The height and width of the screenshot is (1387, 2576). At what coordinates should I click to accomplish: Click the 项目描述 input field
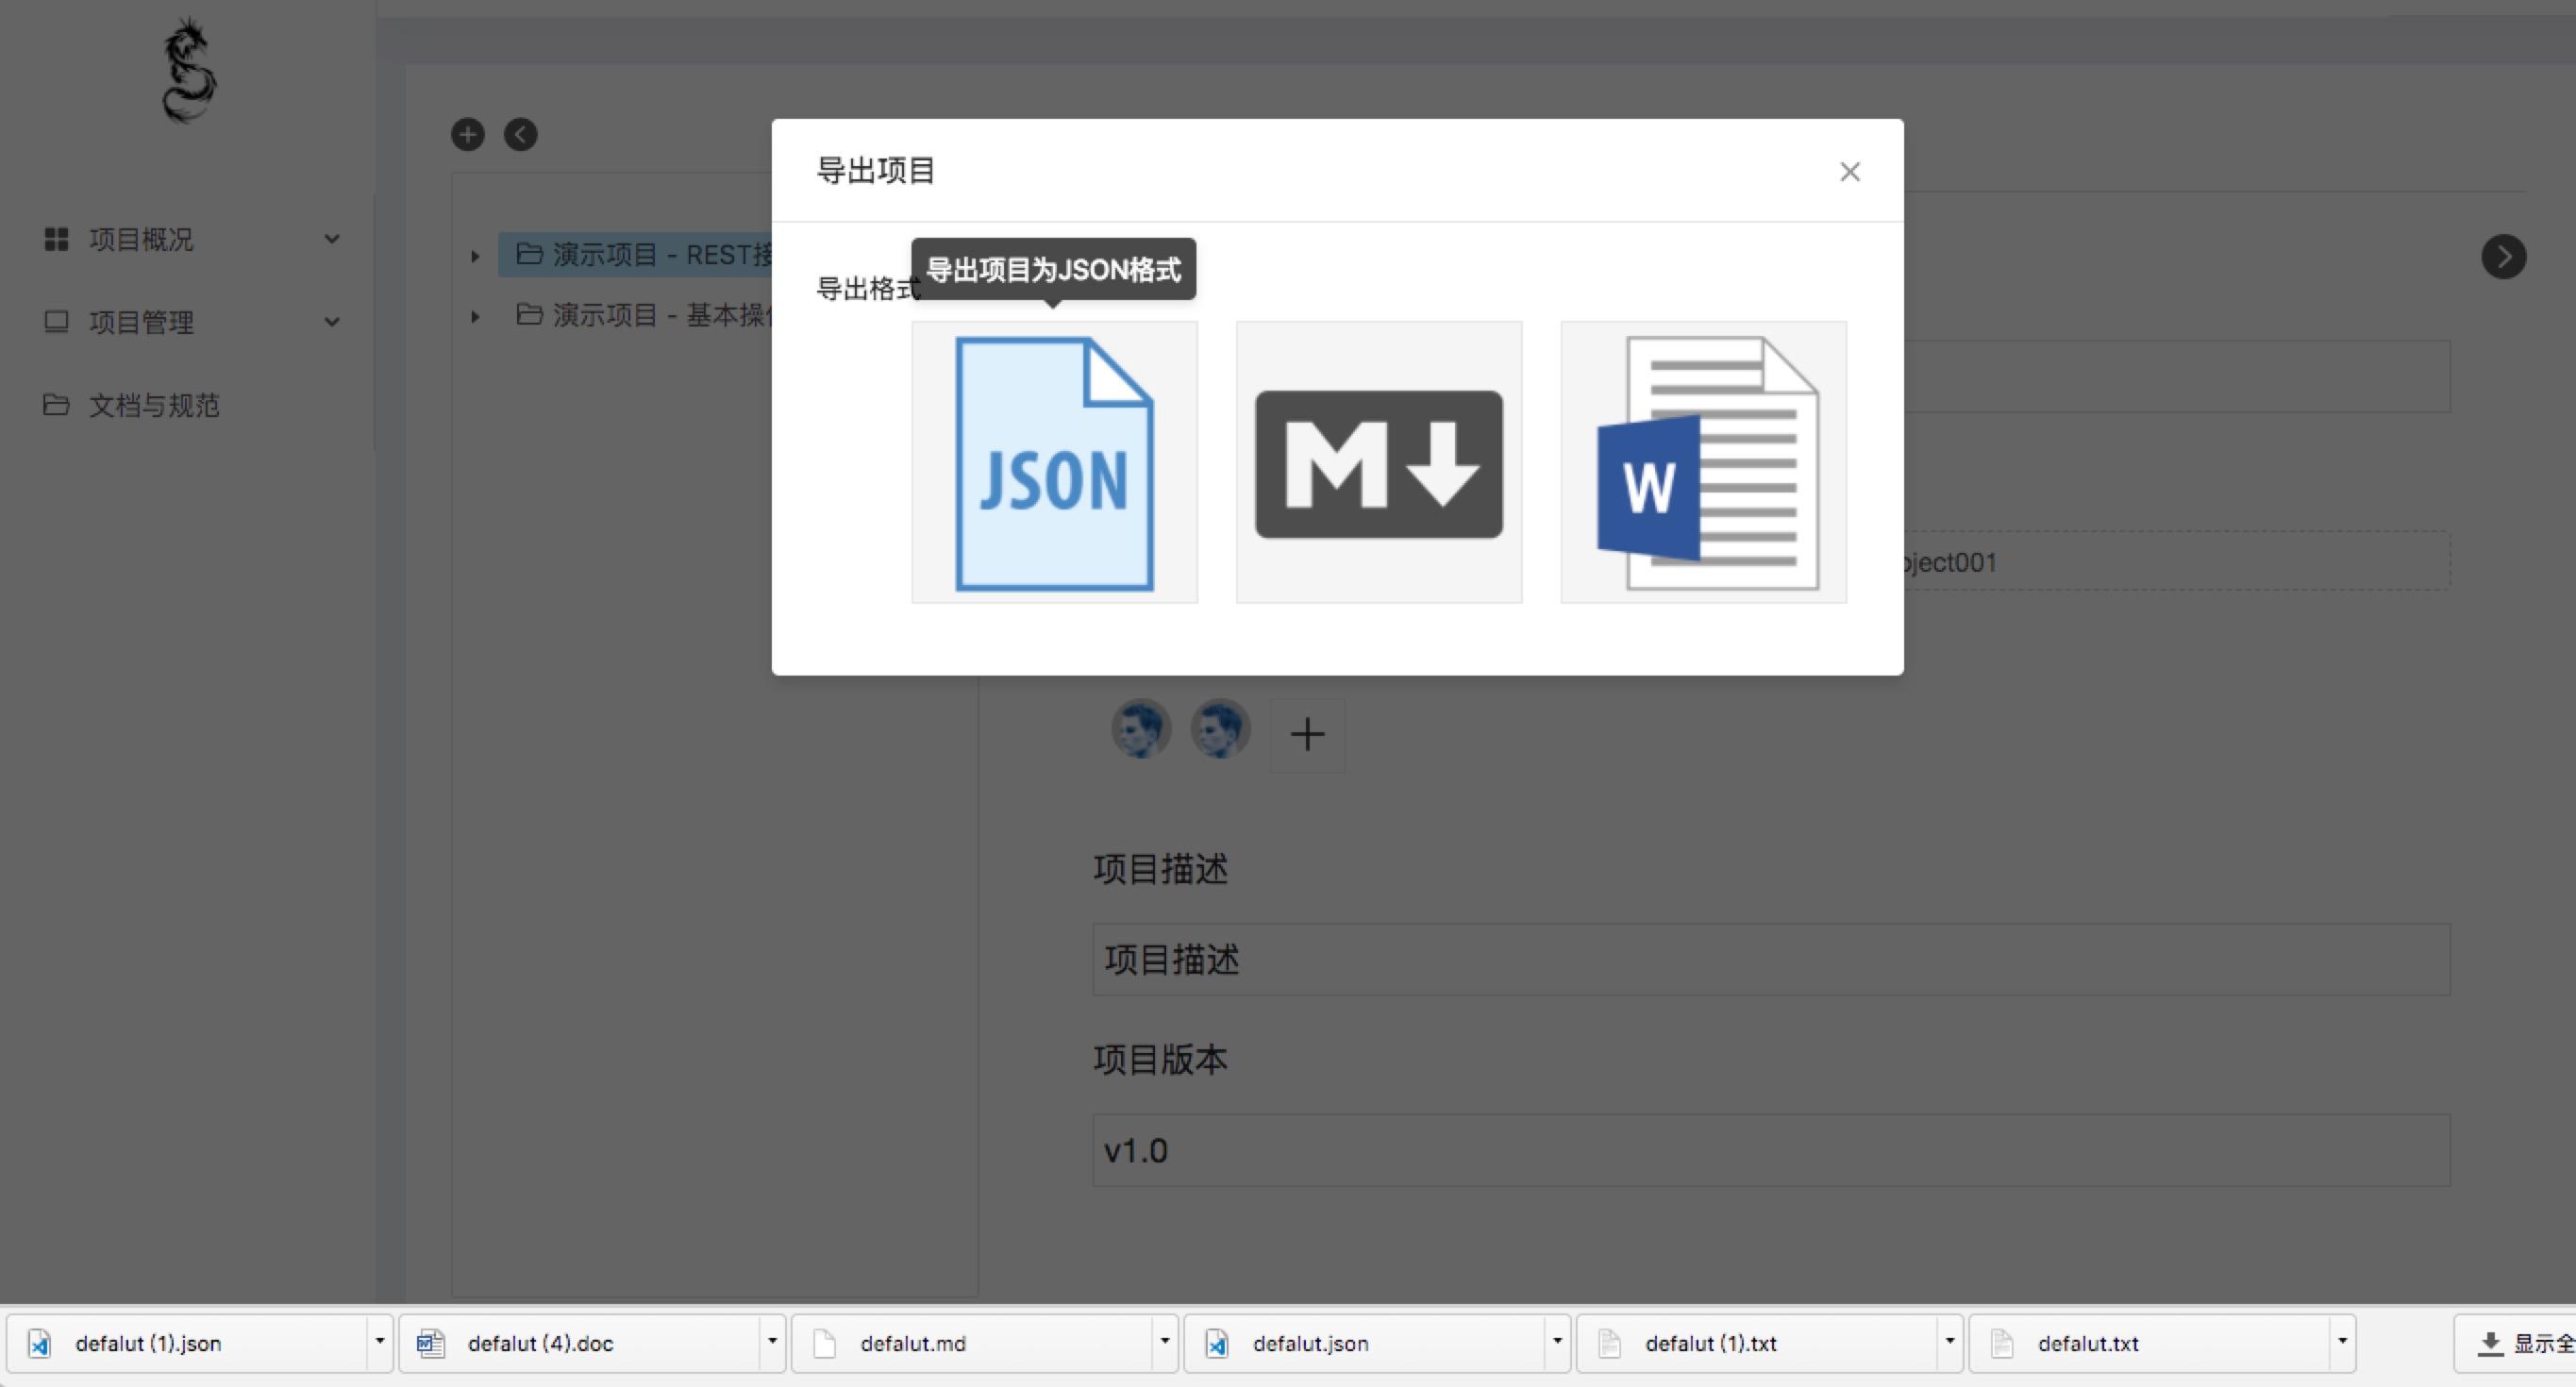[1771, 959]
